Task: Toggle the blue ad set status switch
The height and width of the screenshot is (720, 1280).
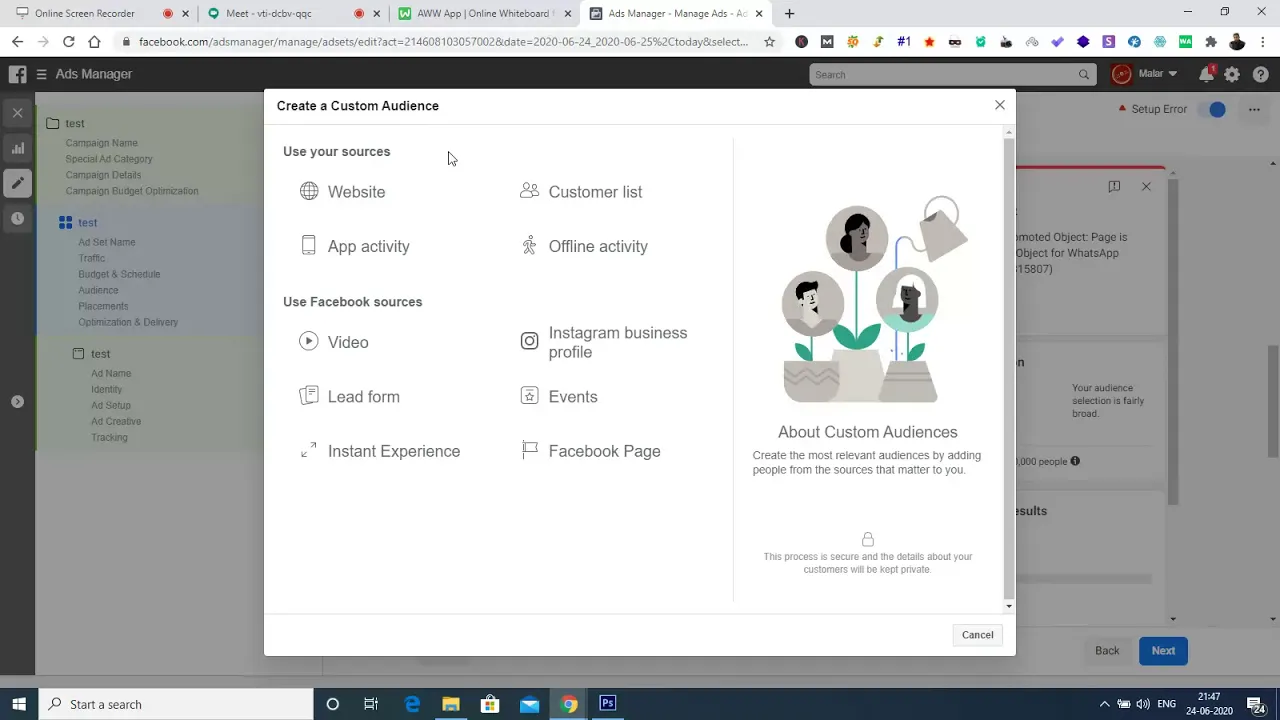Action: point(1216,109)
